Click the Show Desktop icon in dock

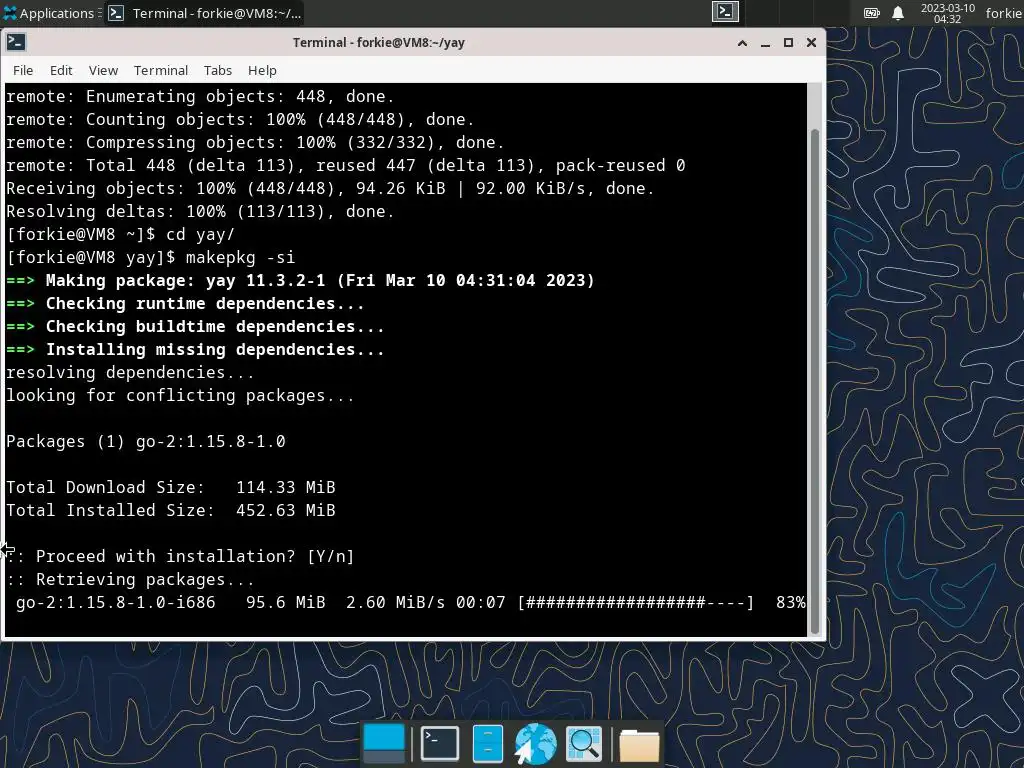(383, 743)
